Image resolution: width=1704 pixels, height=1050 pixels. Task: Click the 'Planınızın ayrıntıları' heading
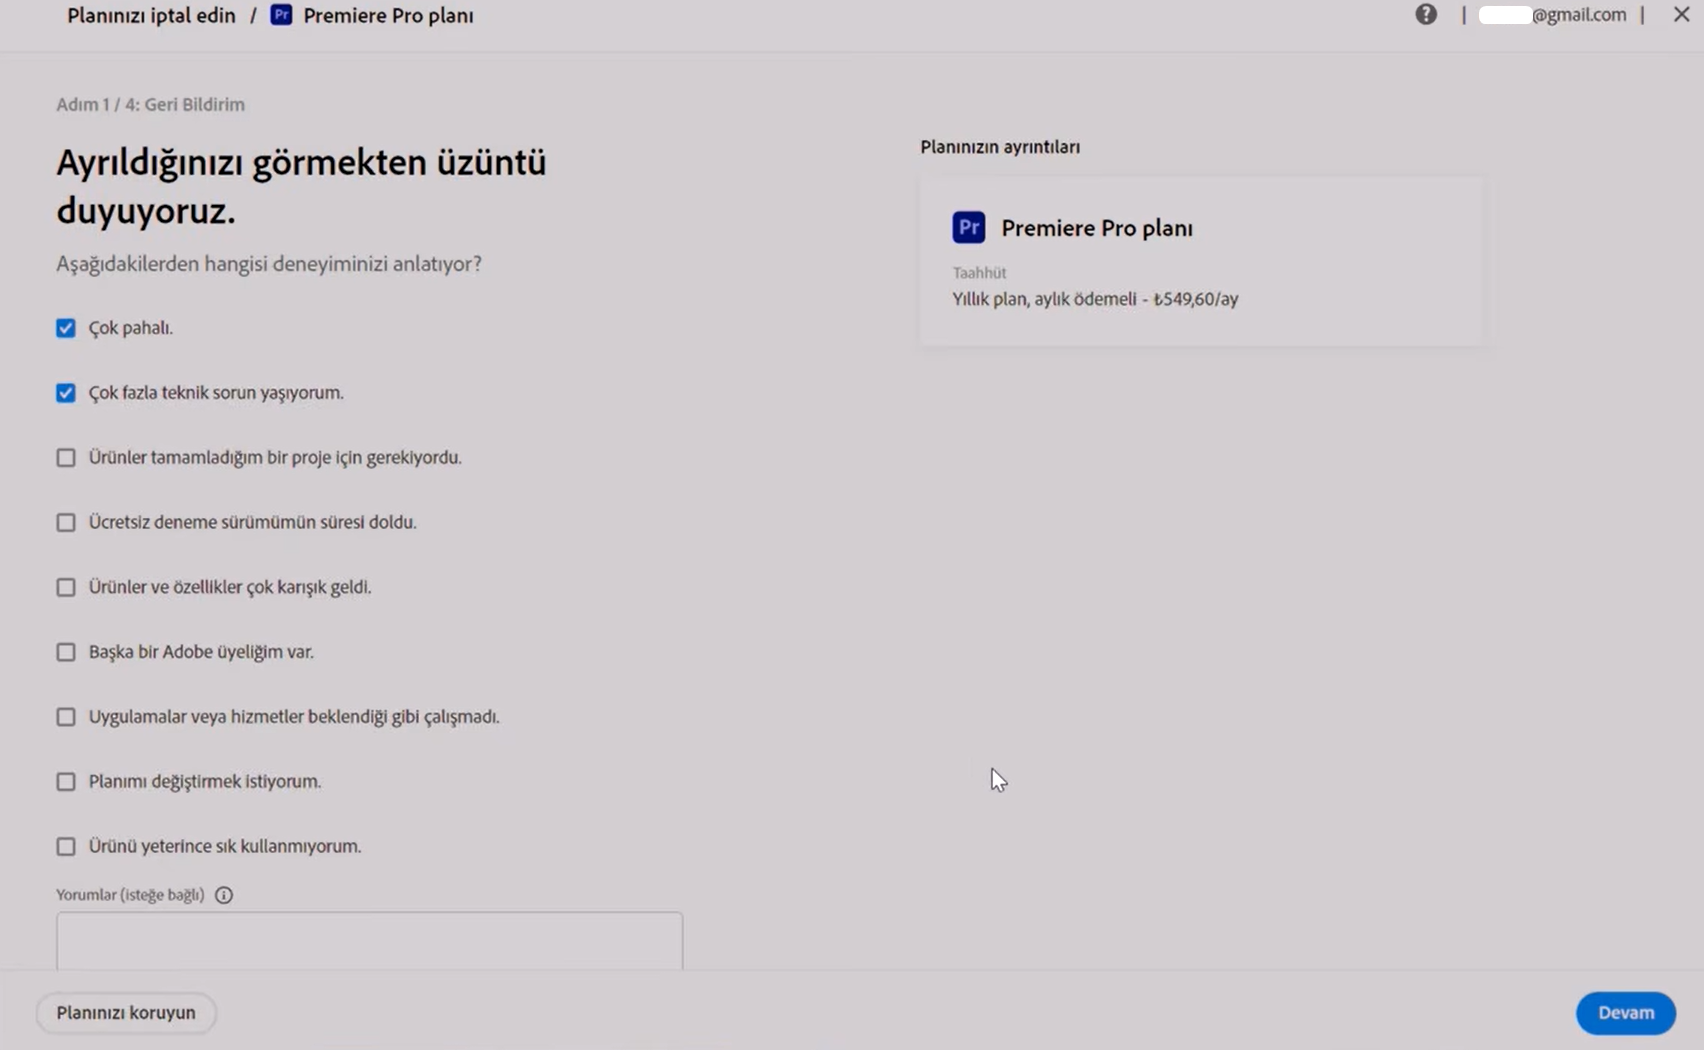tap(1000, 147)
